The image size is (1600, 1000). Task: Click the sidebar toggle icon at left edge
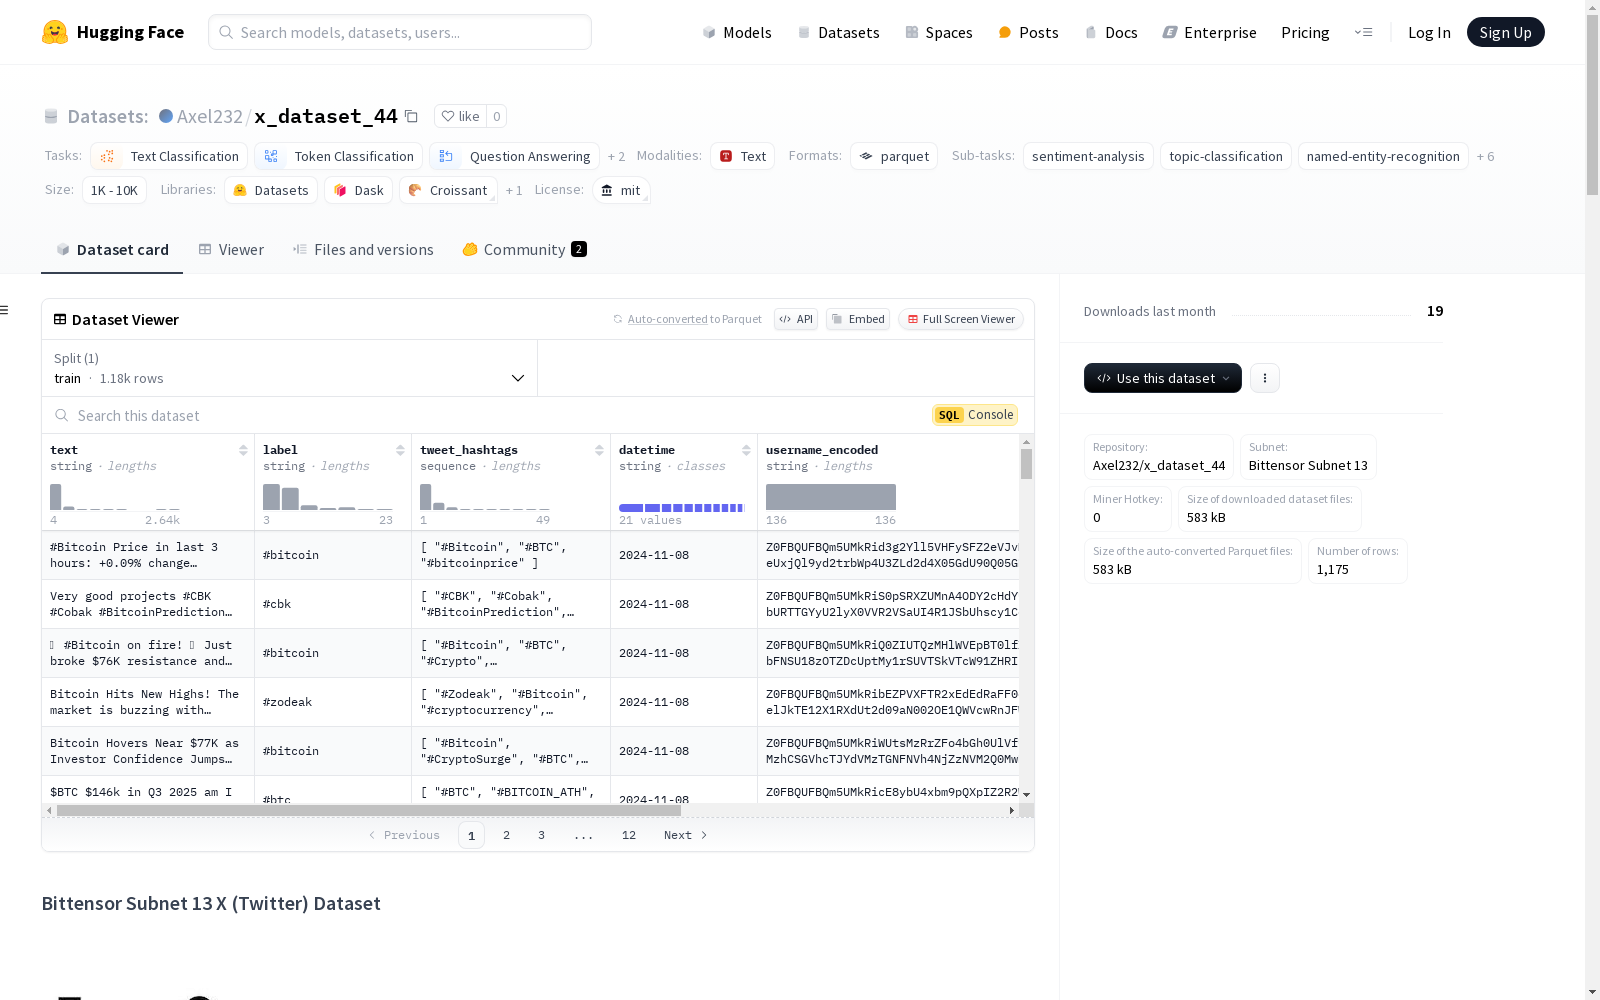coord(4,310)
